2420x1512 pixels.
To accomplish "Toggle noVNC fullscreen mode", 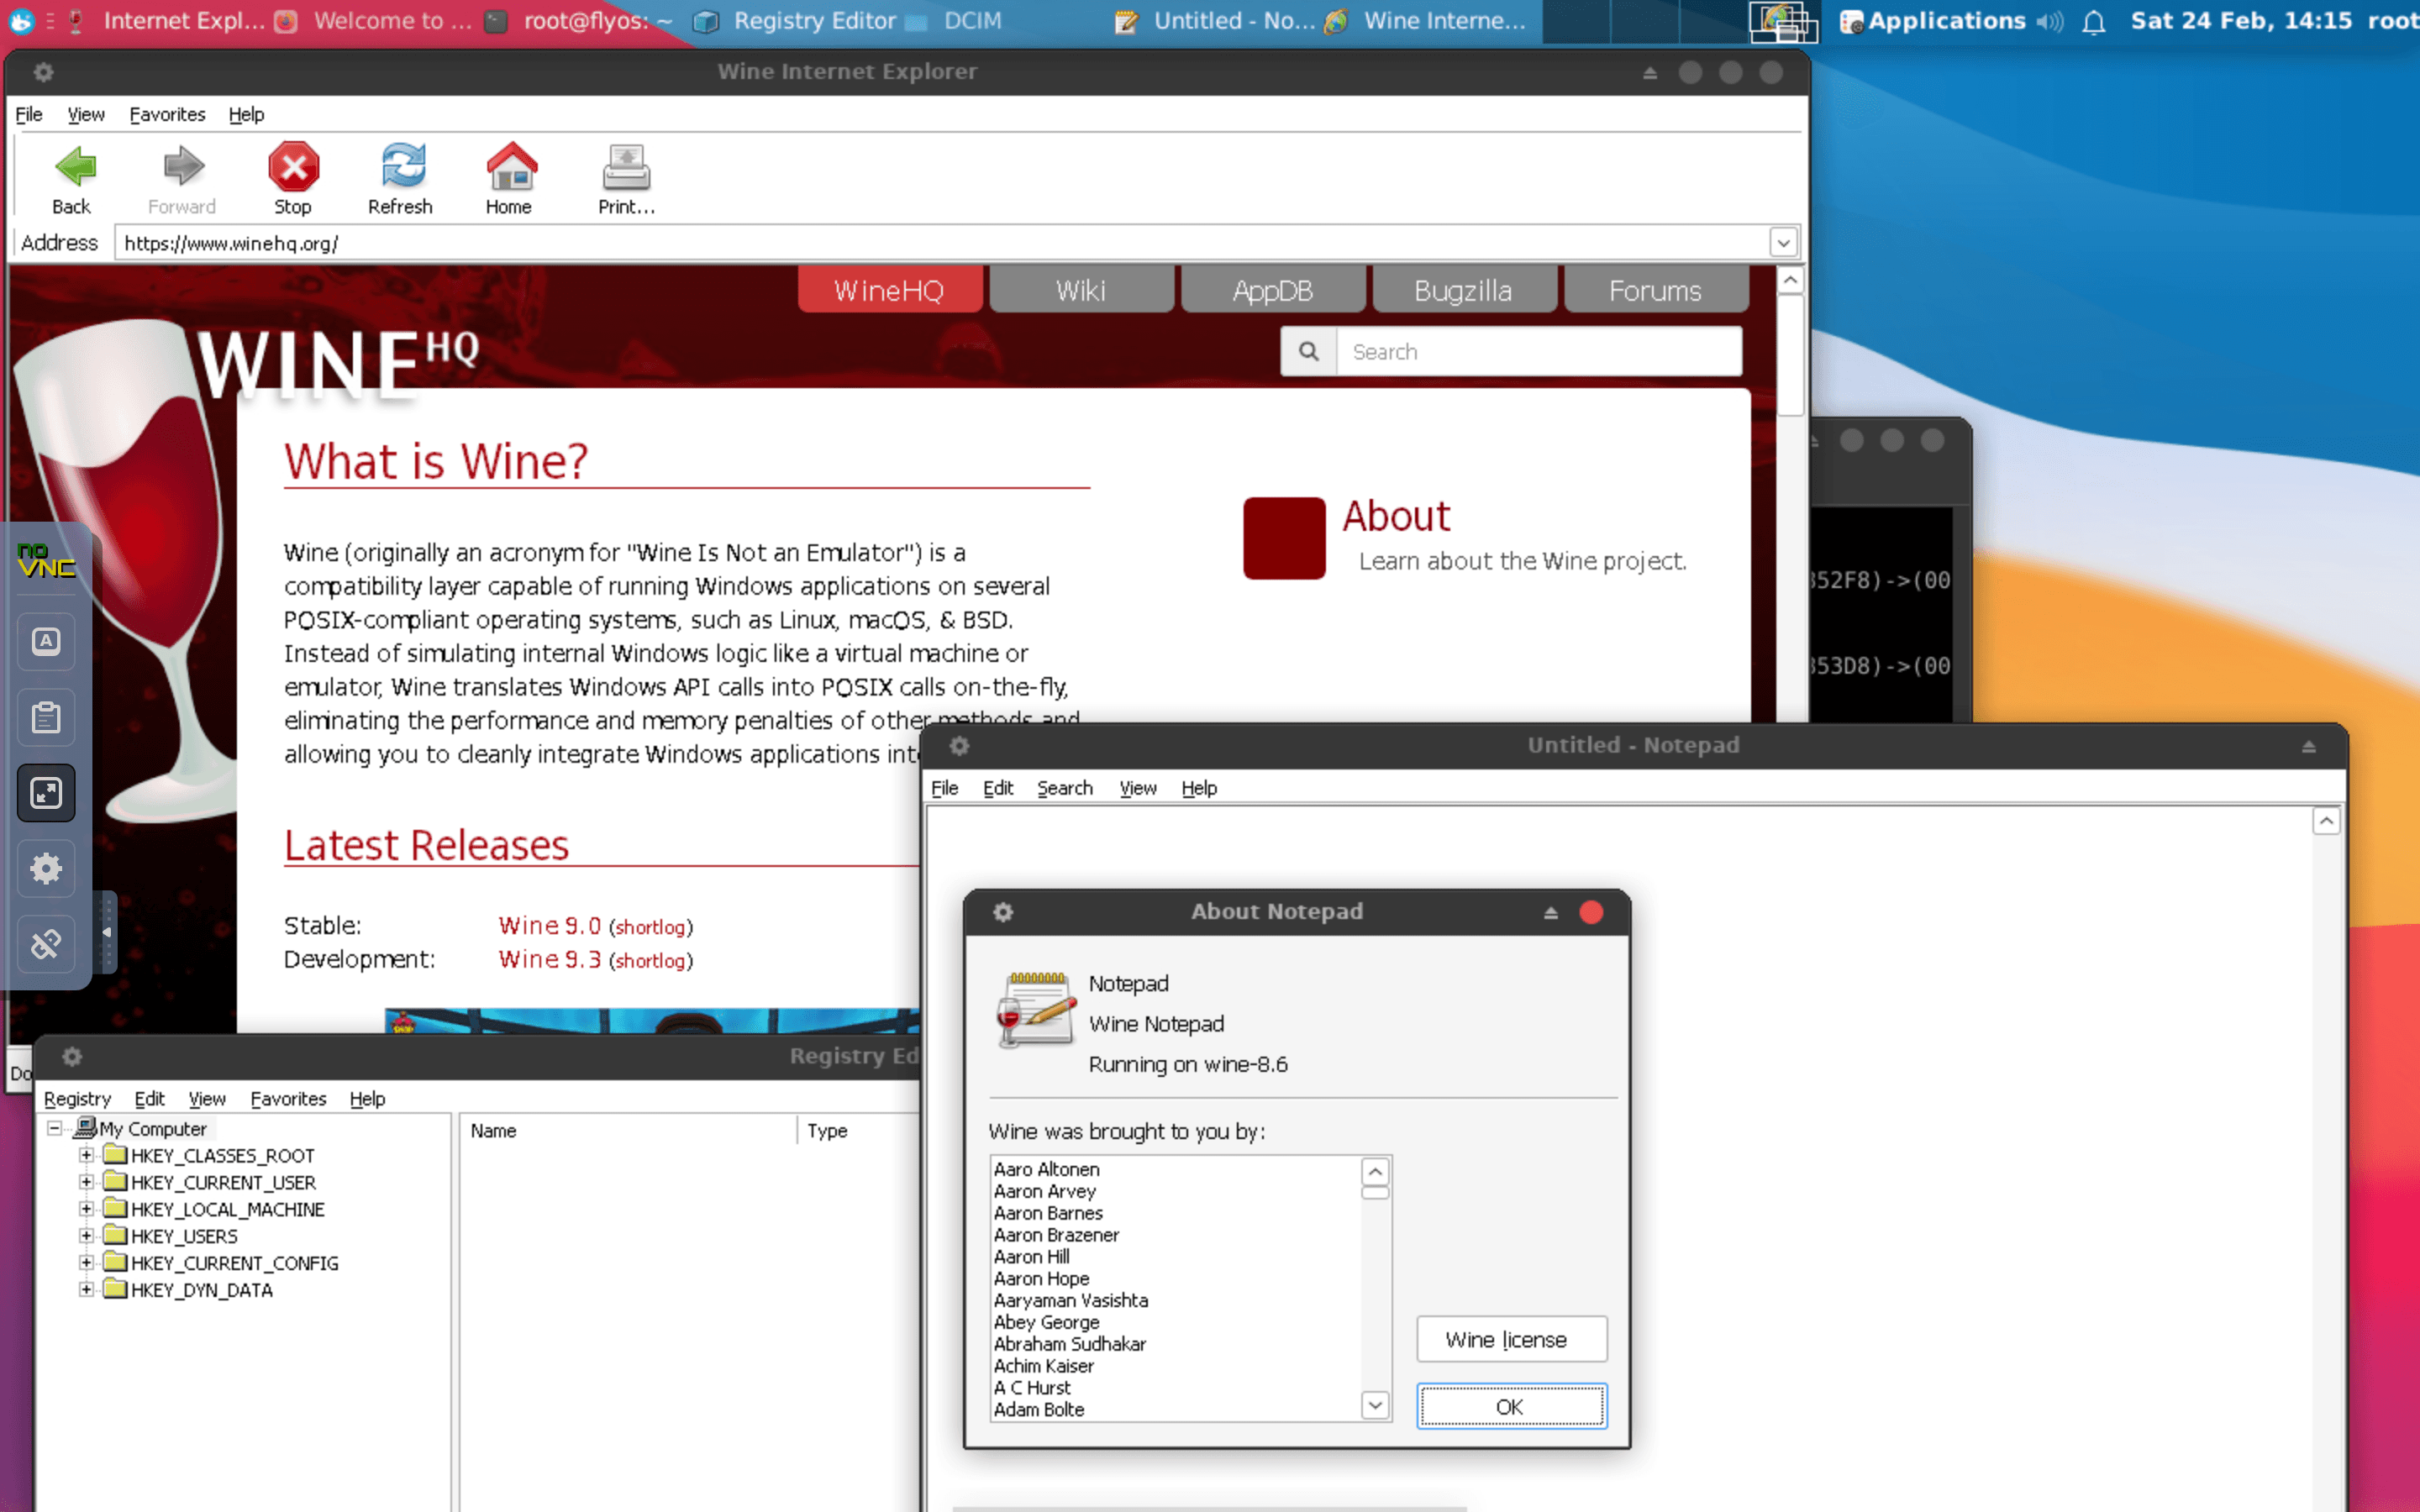I will point(46,793).
